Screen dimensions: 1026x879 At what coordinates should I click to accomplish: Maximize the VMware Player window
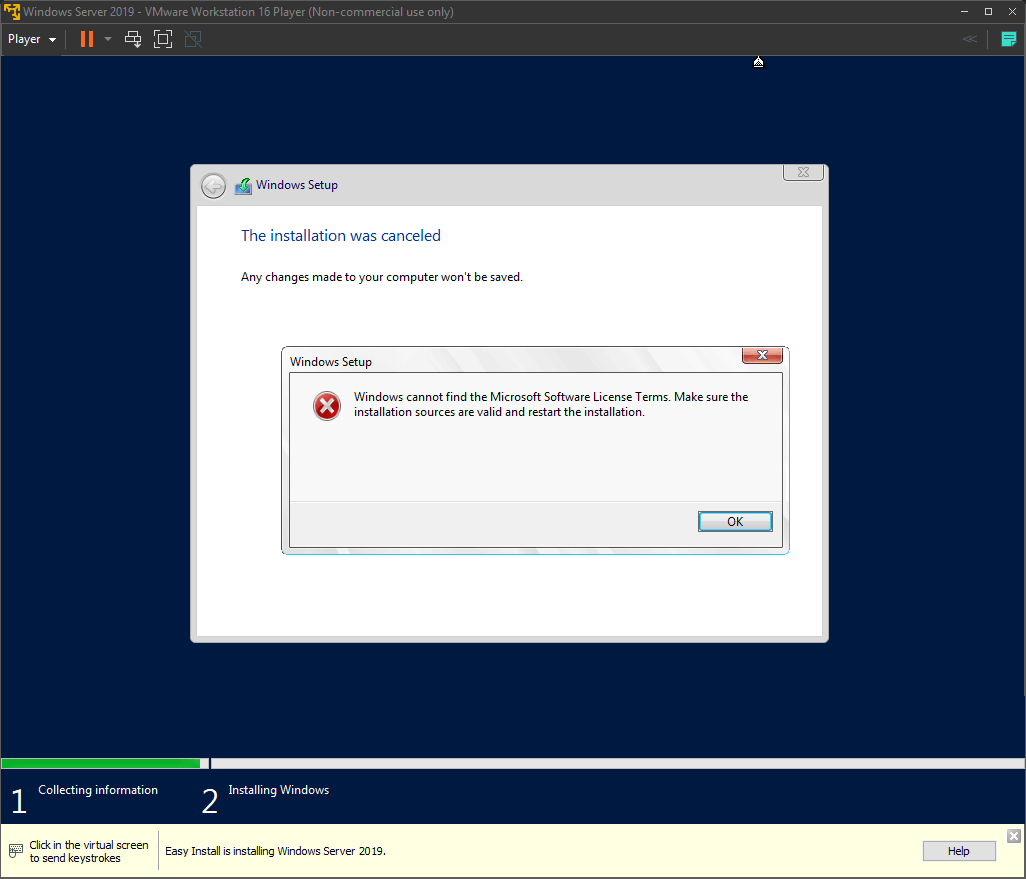988,12
